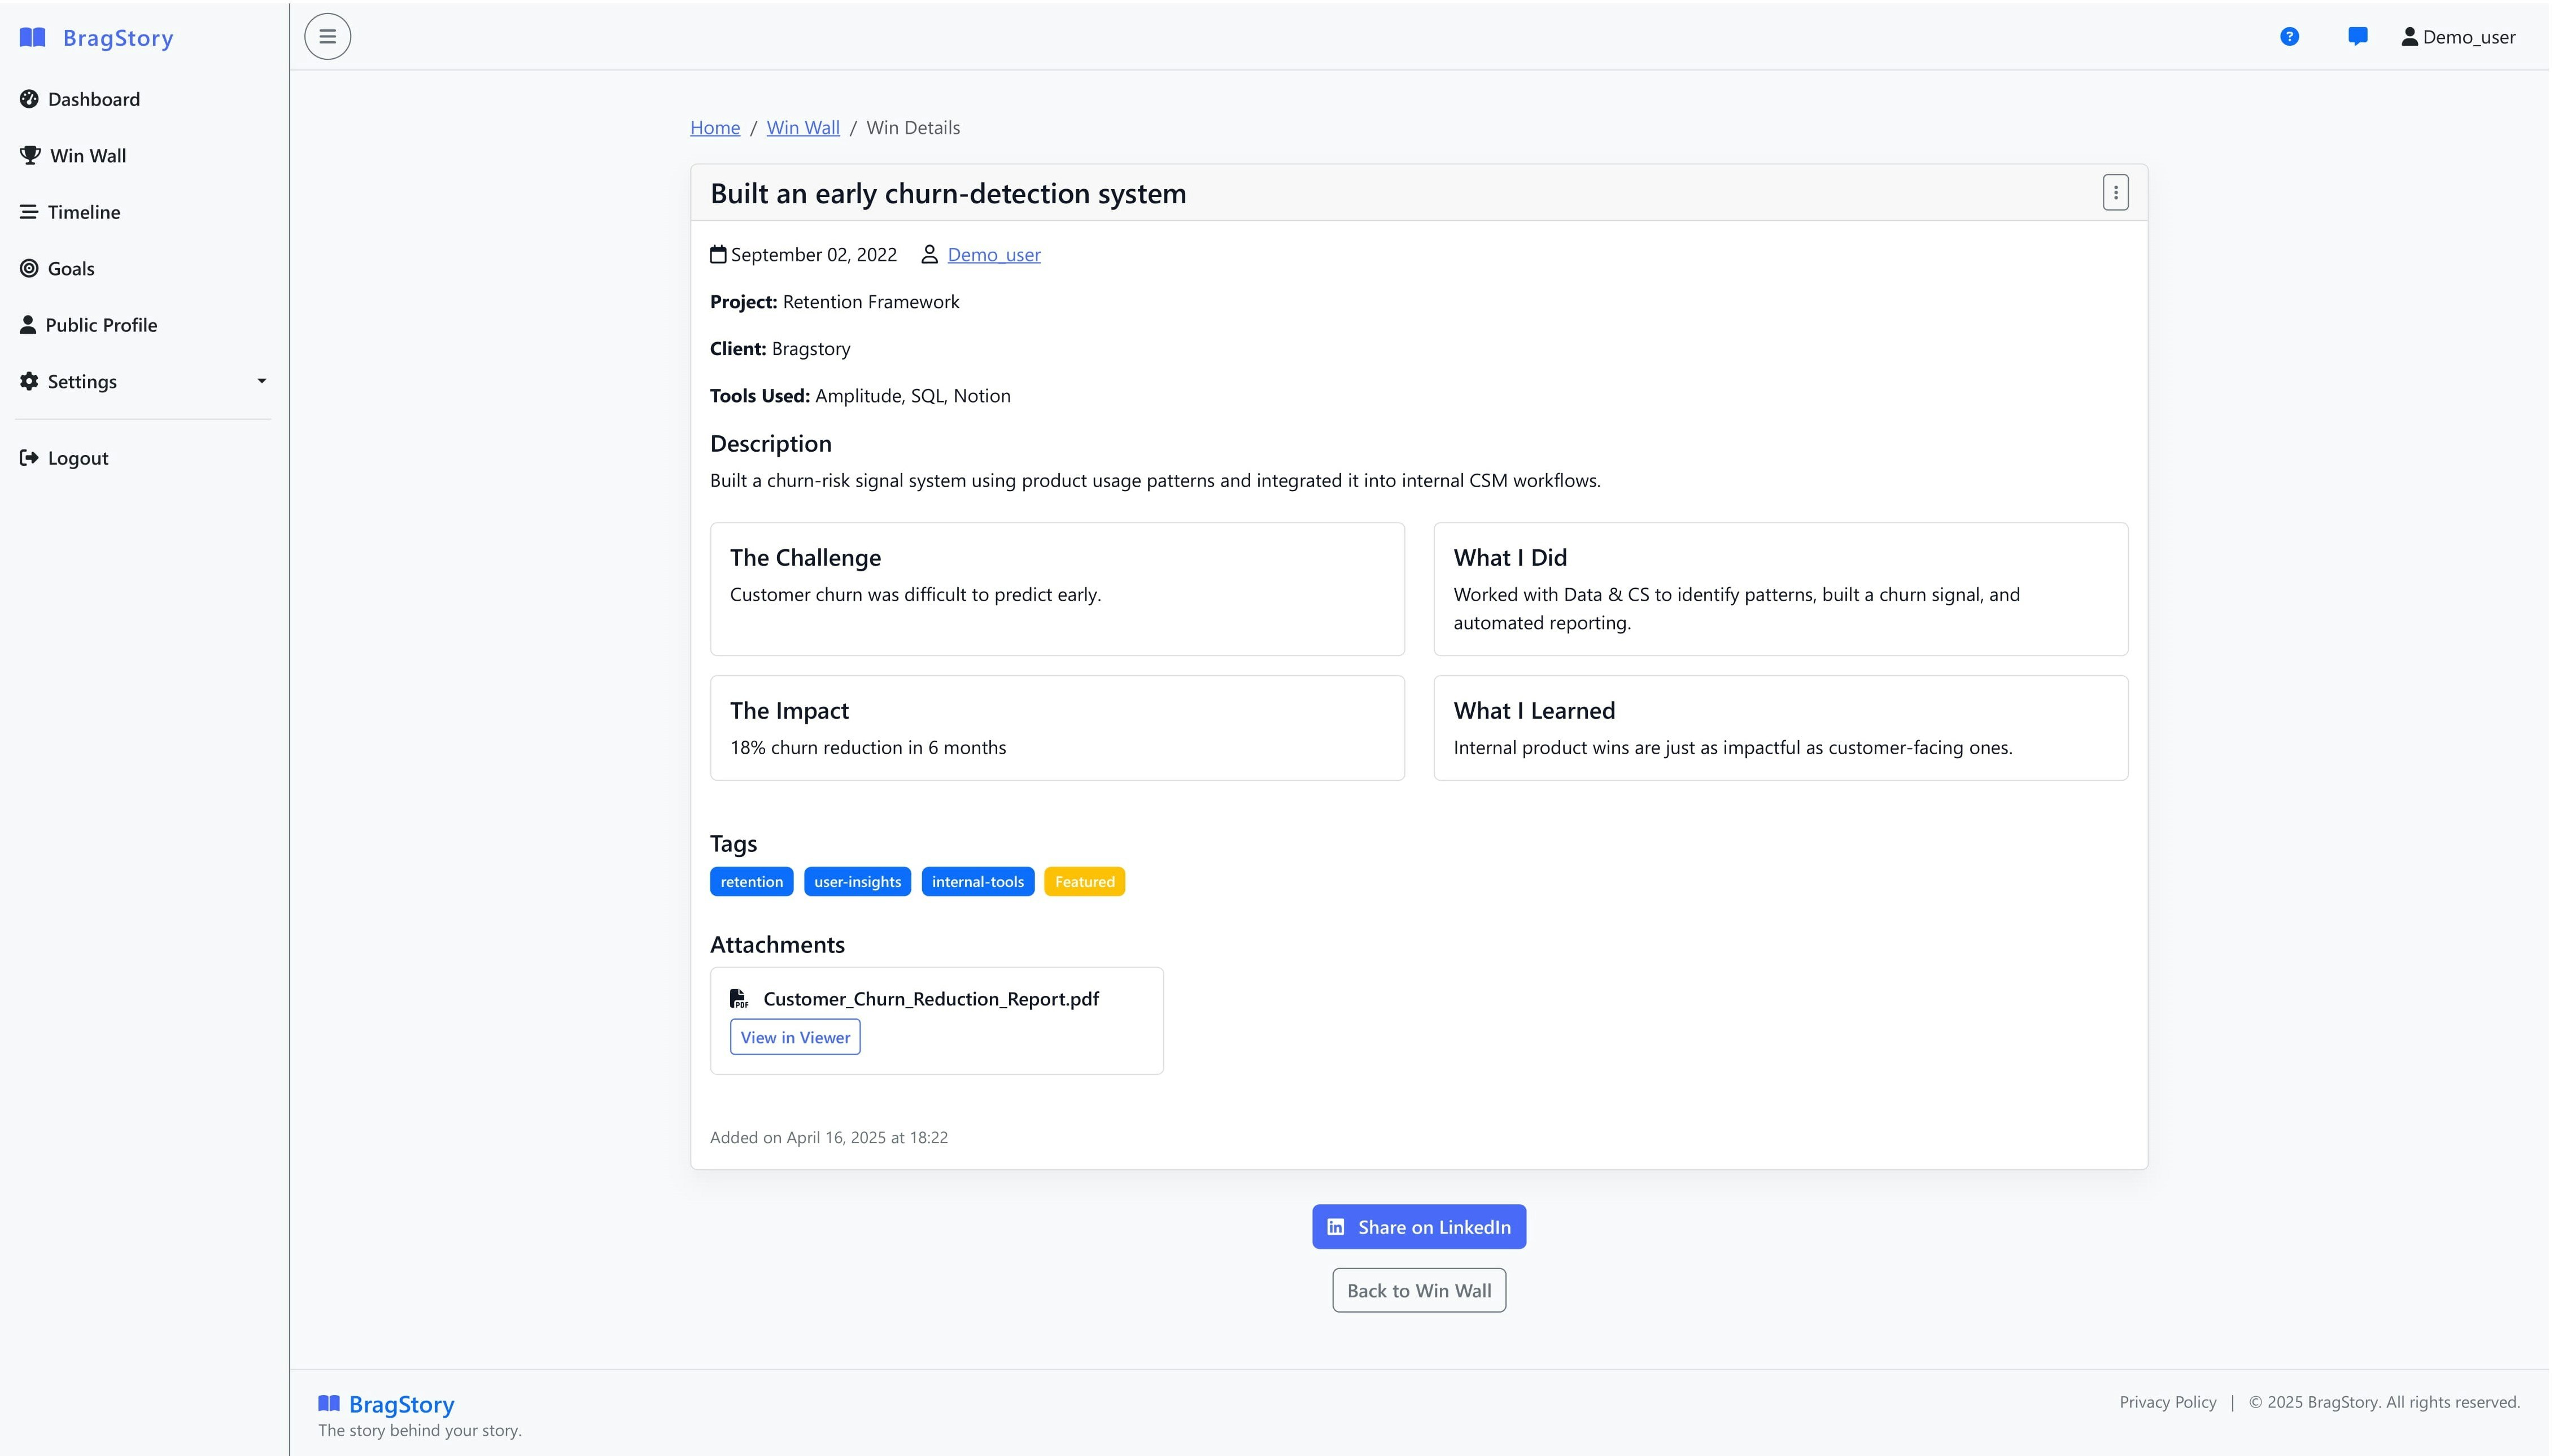This screenshot has height=1456, width=2554.
Task: Click the Settings gear icon
Action: tap(29, 381)
